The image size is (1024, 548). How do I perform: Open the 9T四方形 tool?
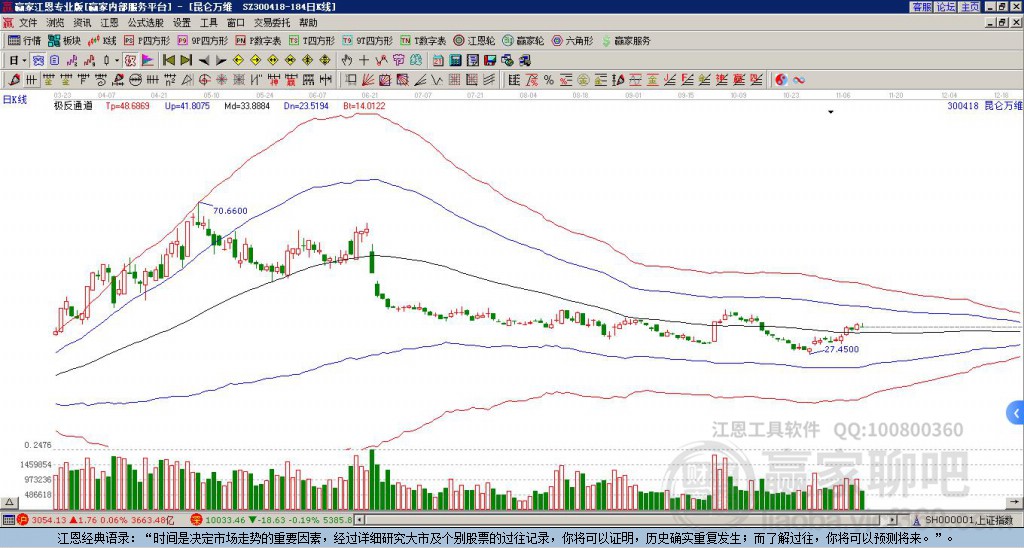368,40
